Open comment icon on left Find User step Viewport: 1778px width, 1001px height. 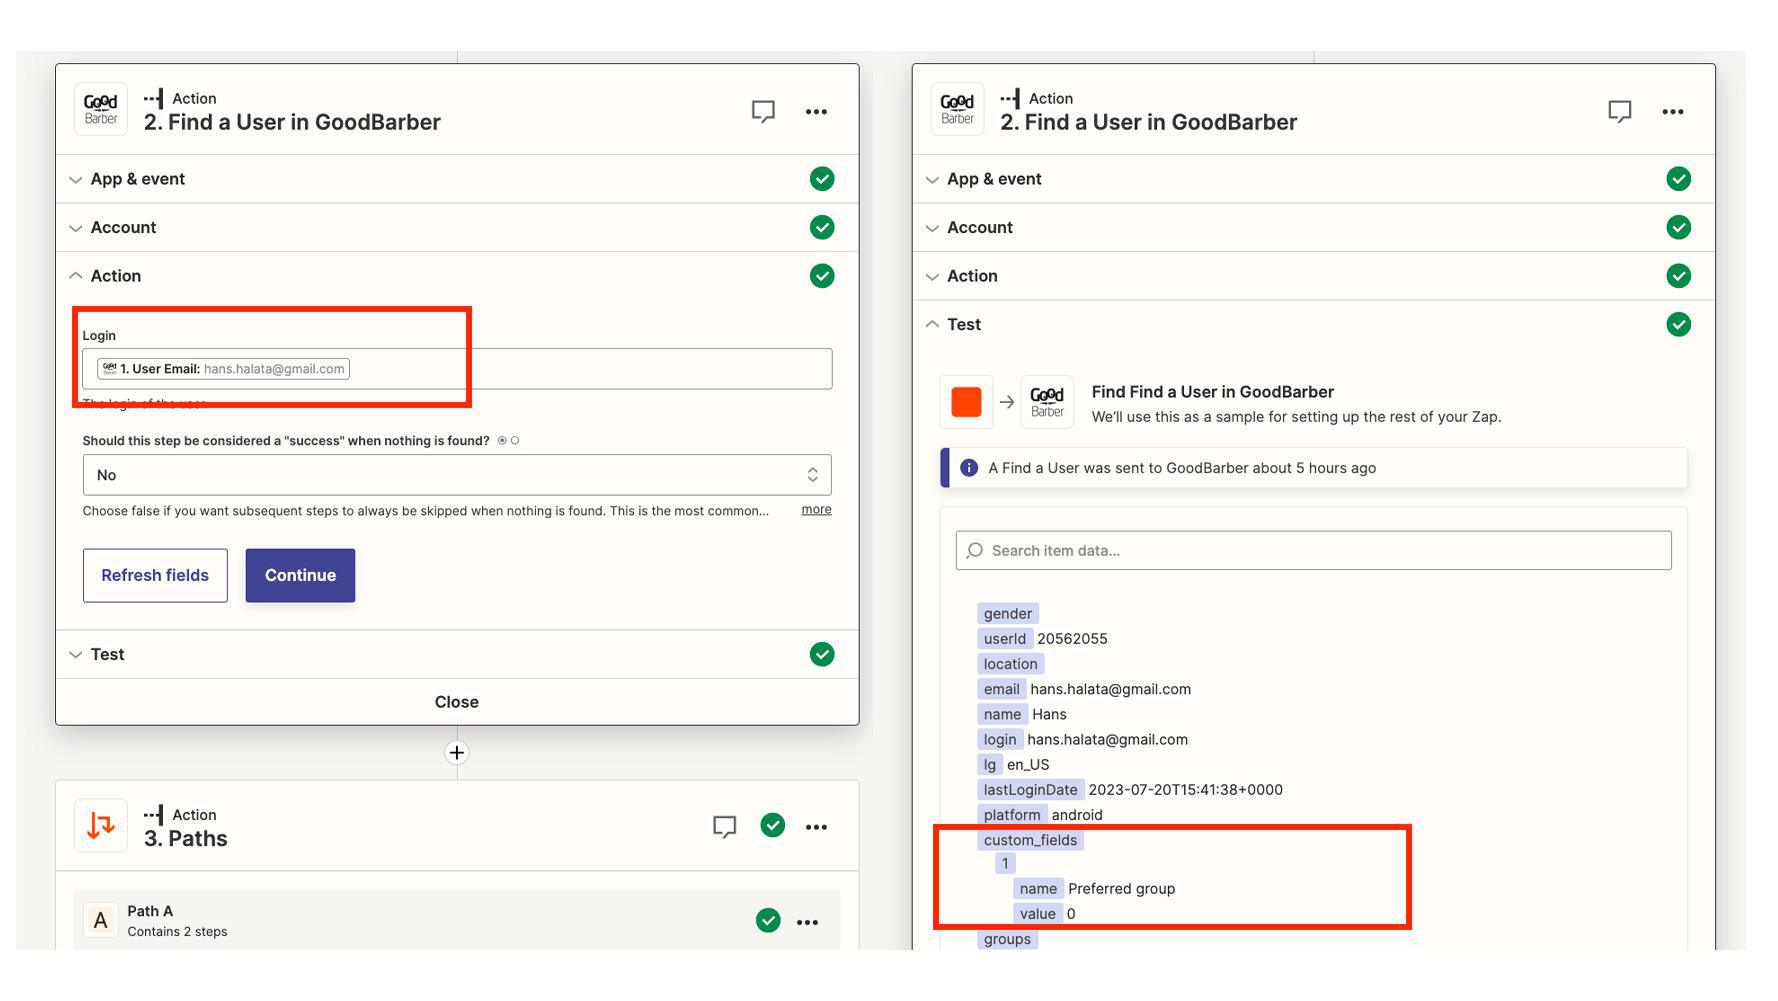point(763,111)
